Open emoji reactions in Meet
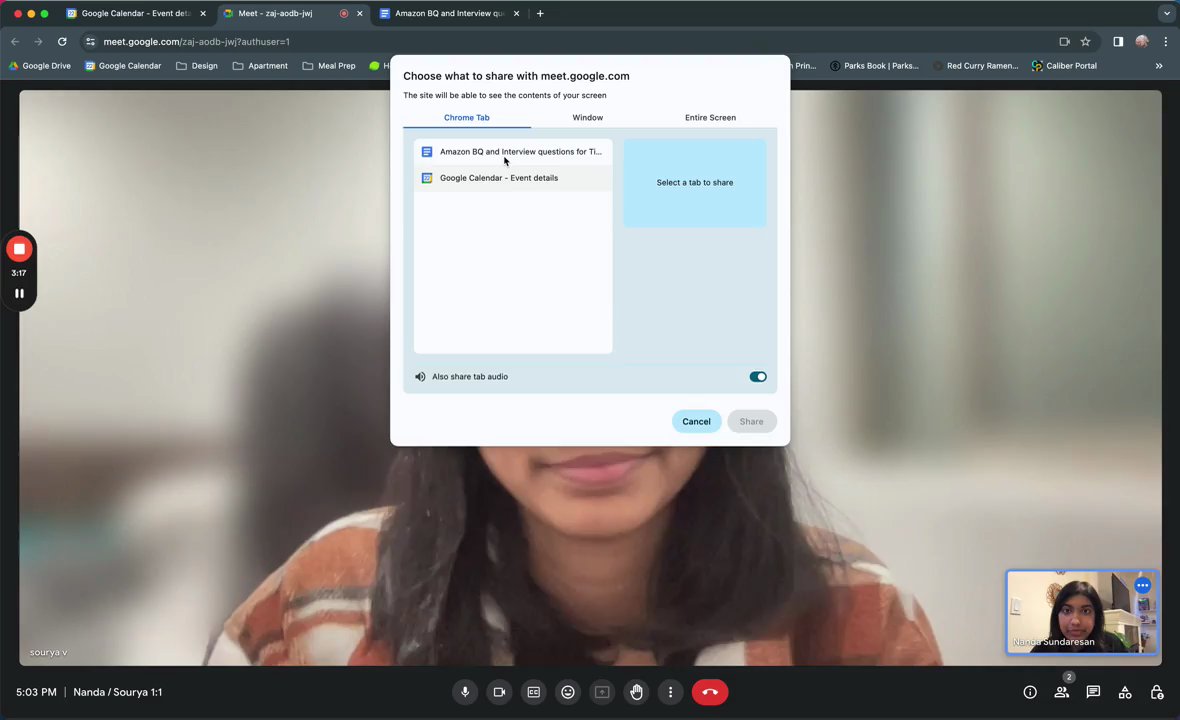The image size is (1180, 720). pos(568,692)
